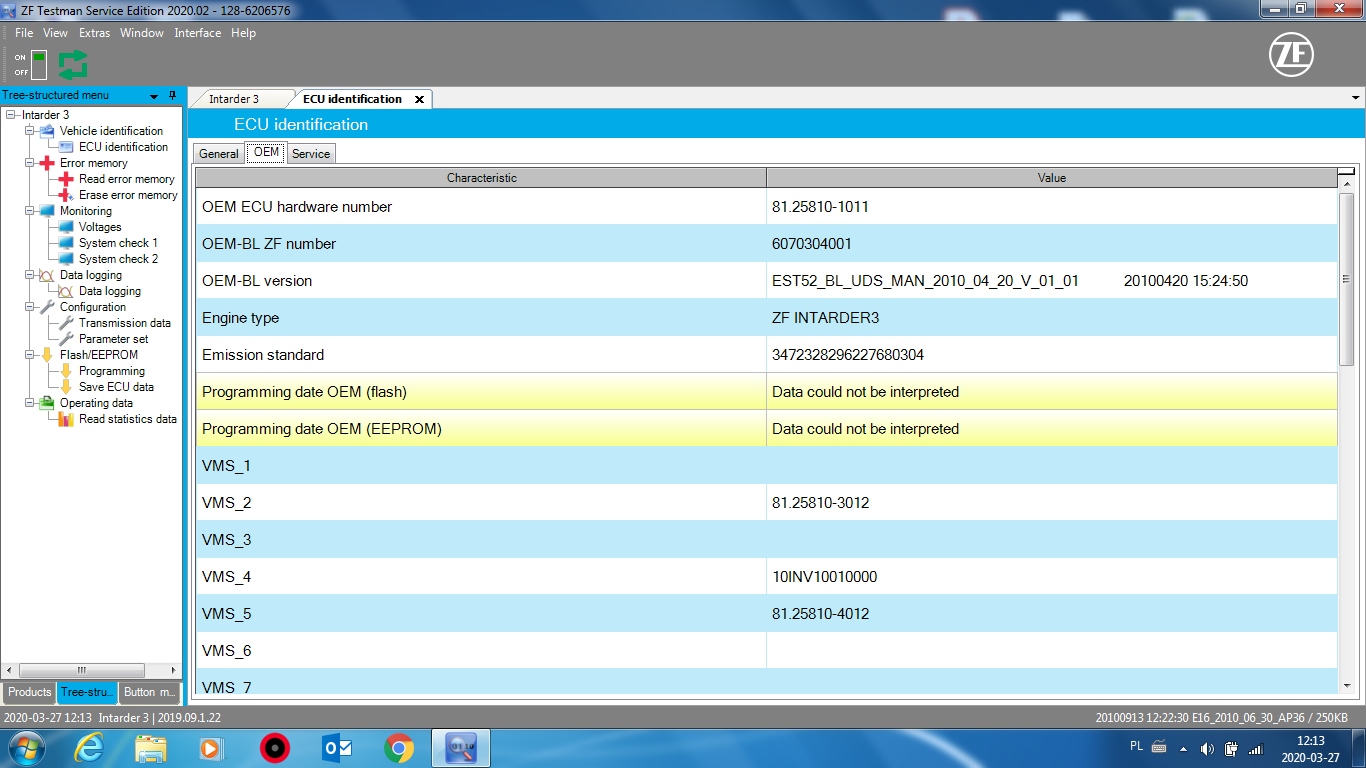This screenshot has width=1366, height=768.
Task: Collapse the Intarder 3 root tree node
Action: [11, 115]
